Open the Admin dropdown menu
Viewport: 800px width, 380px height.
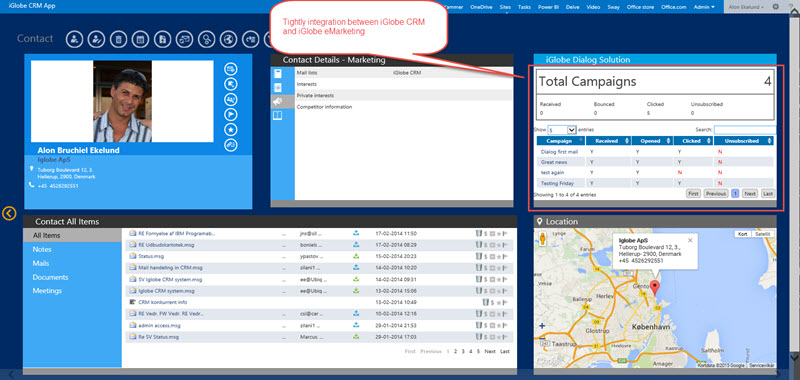704,7
